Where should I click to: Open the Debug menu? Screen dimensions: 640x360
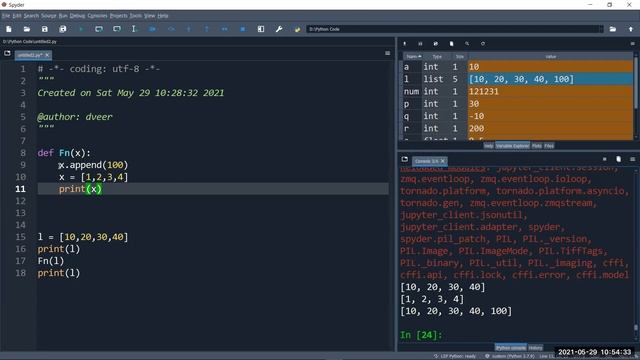coord(77,16)
